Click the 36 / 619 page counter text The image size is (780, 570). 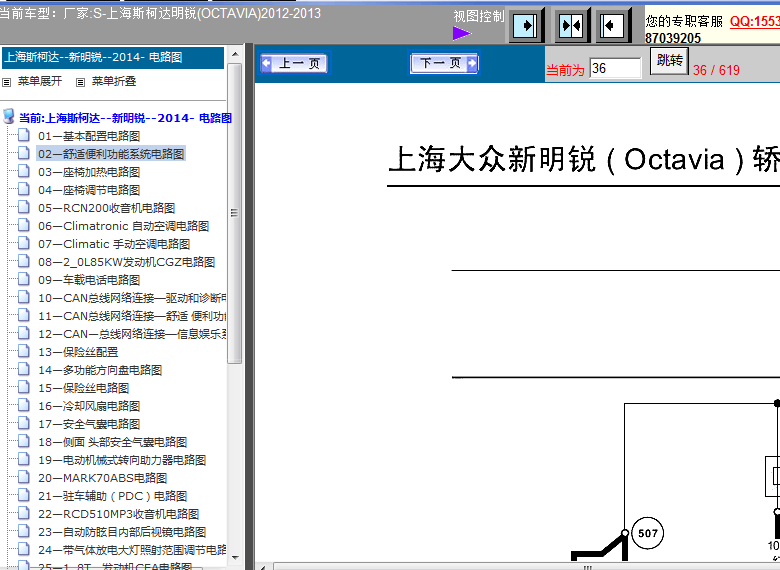pos(716,70)
